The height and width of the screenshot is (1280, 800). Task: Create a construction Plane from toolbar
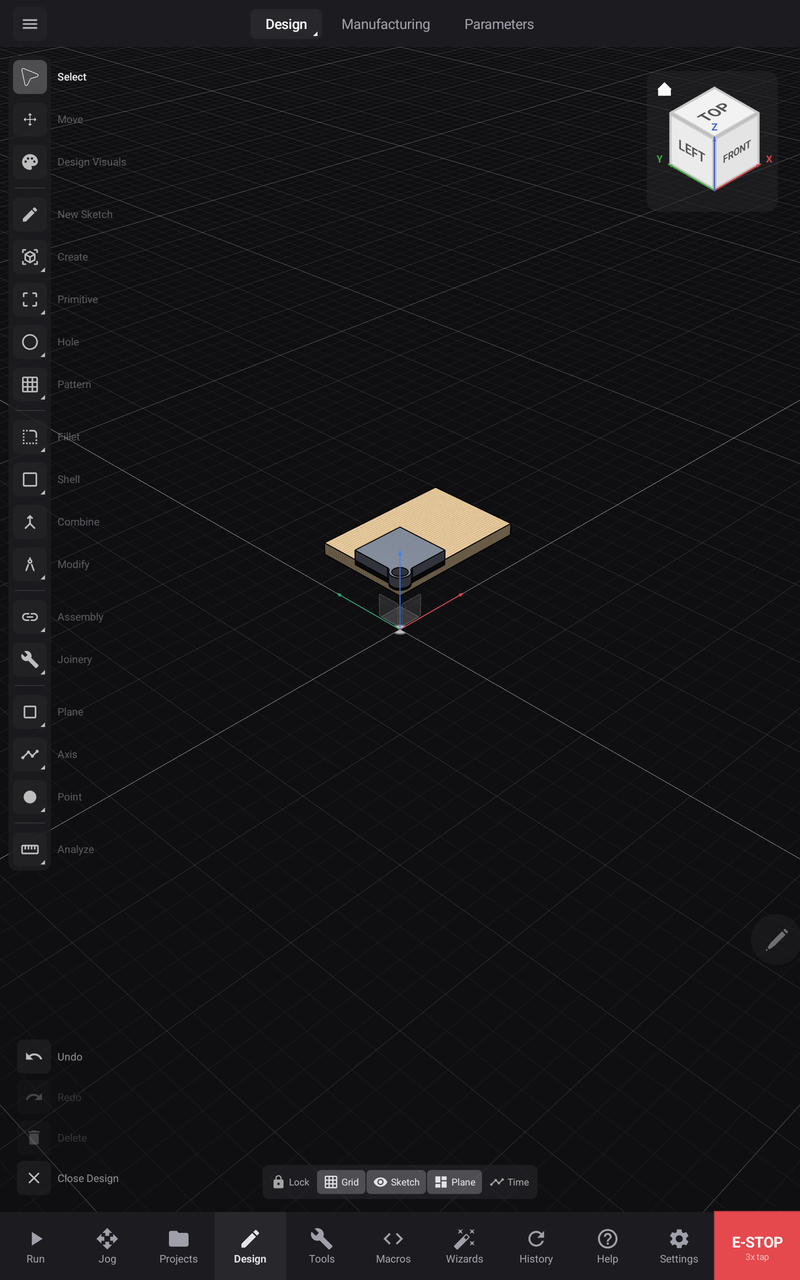pyautogui.click(x=30, y=712)
